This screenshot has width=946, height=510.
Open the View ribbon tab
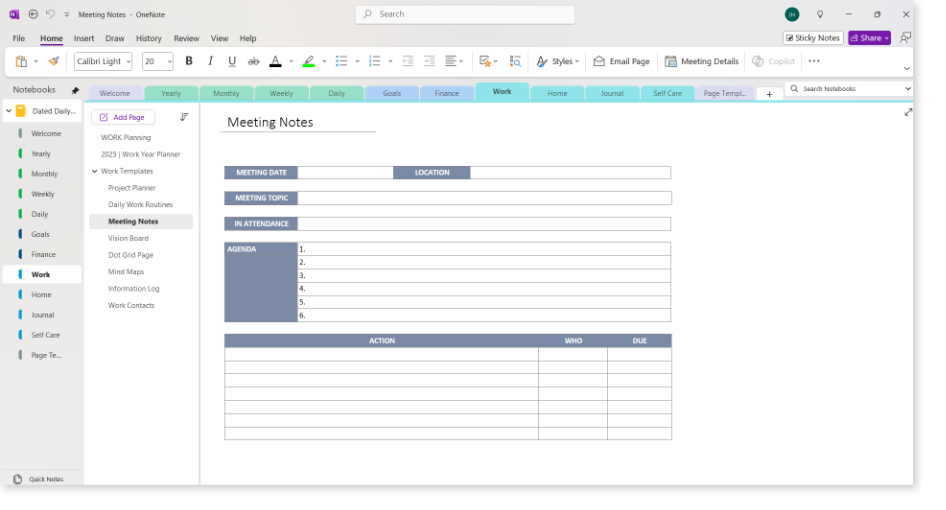220,38
